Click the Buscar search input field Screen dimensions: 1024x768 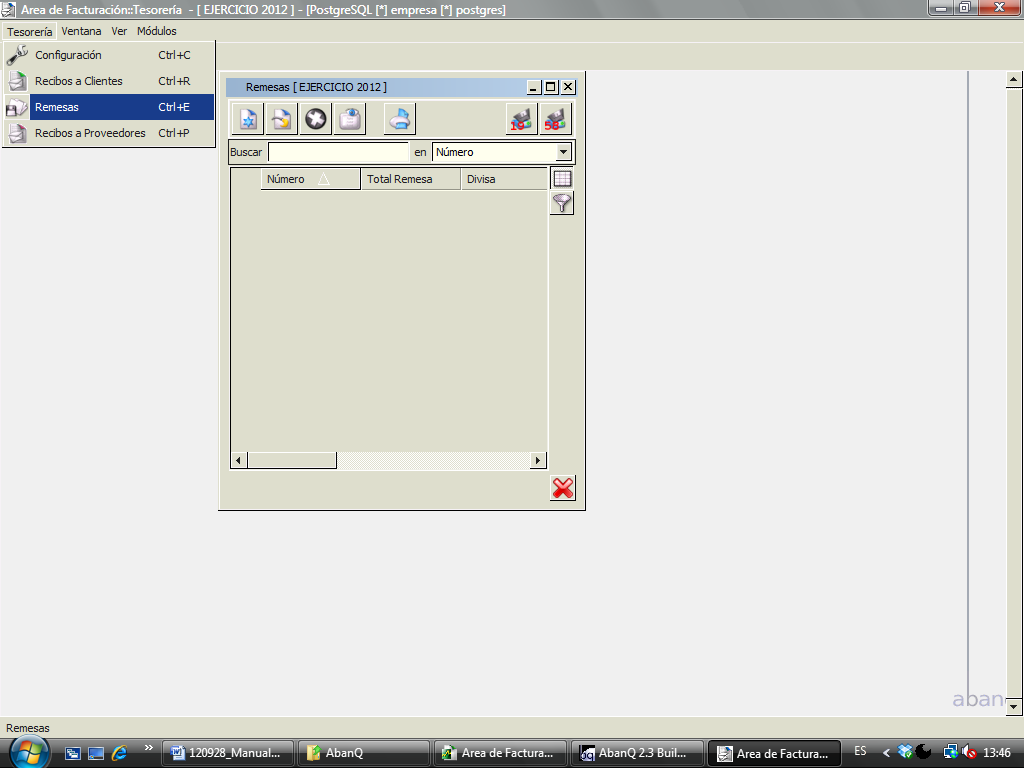[338, 152]
